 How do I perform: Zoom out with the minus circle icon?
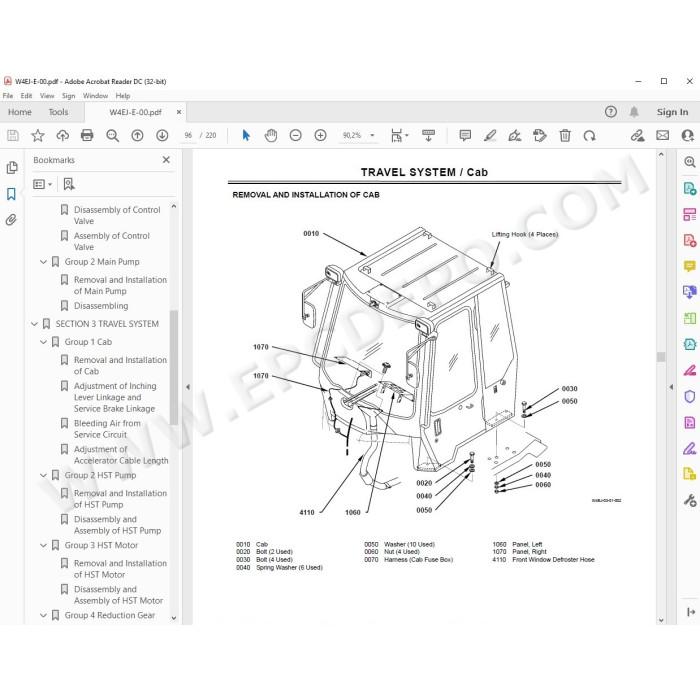click(x=296, y=135)
